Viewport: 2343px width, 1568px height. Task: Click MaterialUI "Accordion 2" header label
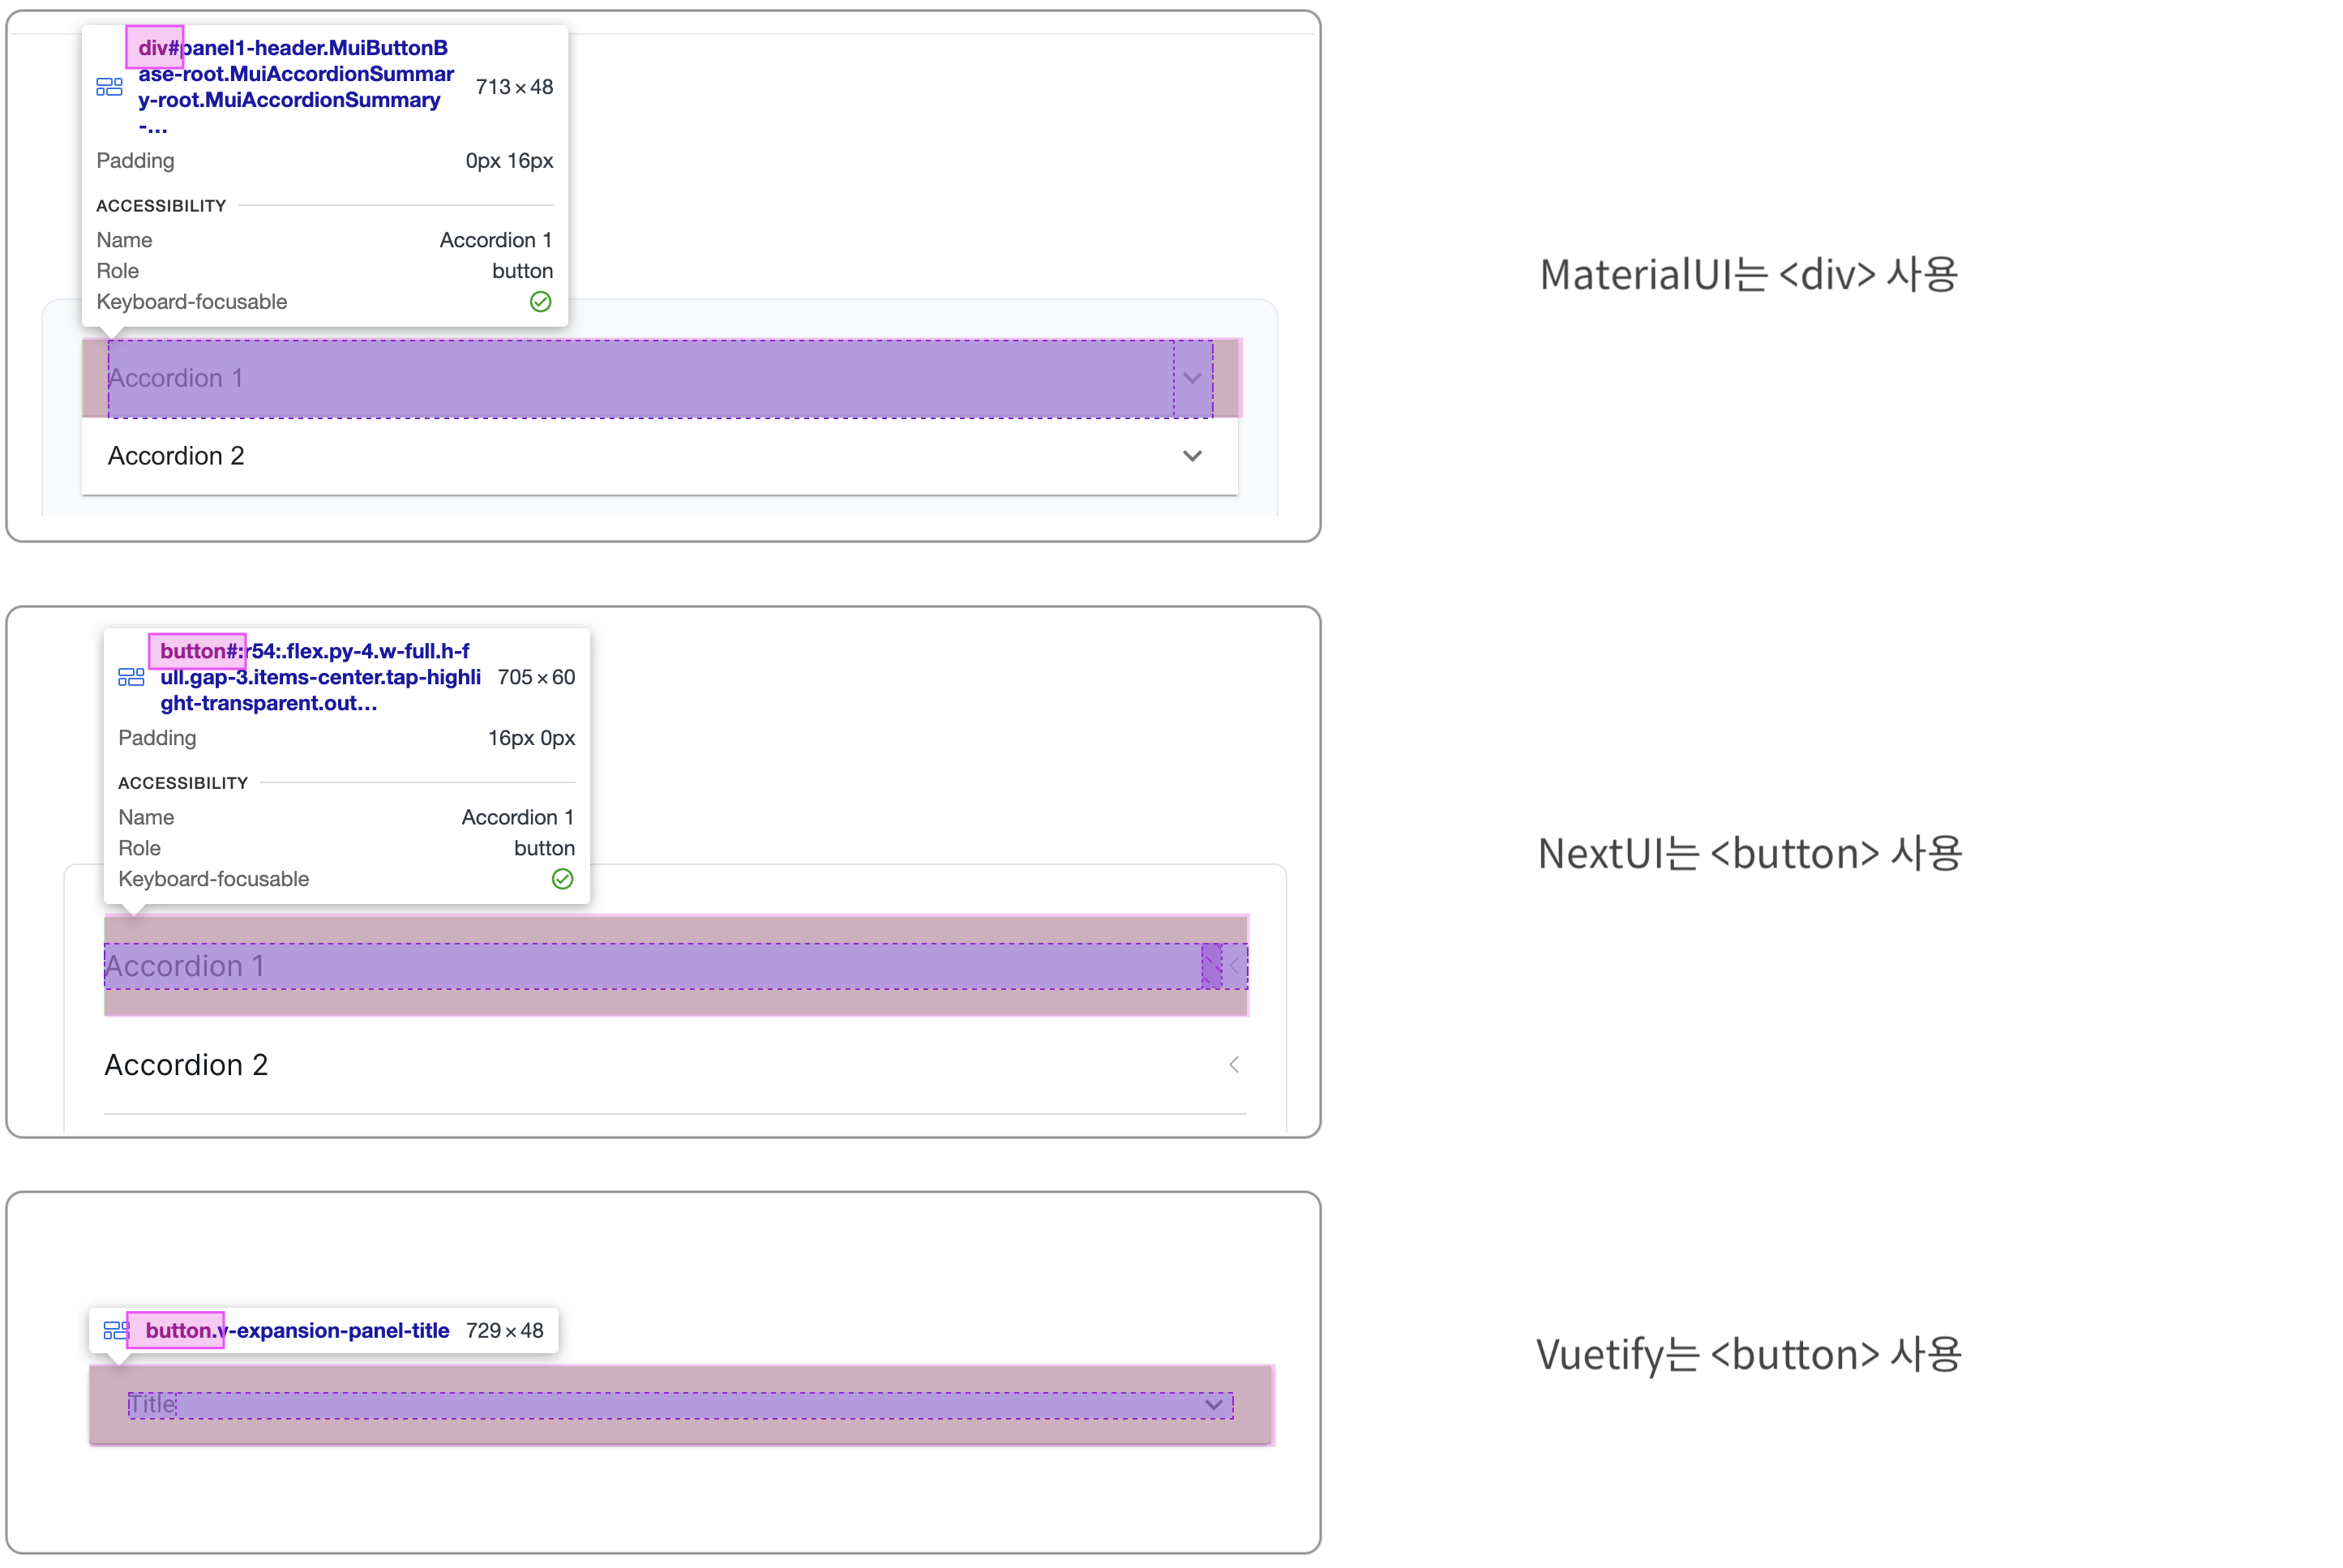(x=176, y=456)
